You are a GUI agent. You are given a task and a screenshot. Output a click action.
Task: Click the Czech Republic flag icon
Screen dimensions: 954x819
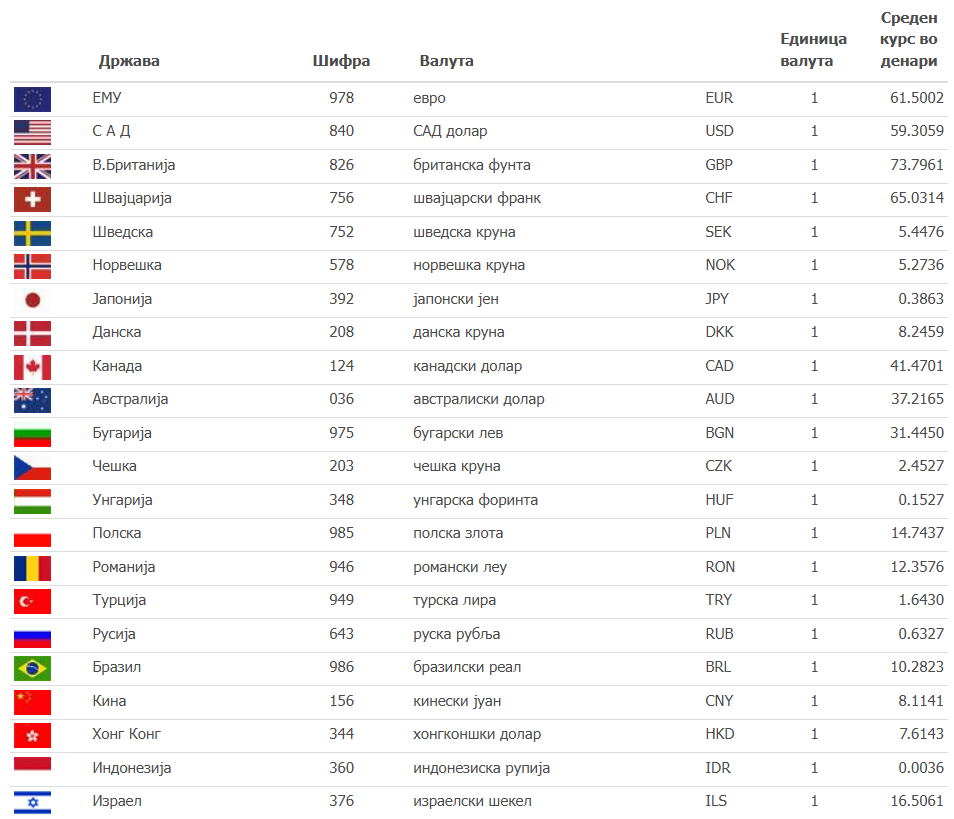click(32, 467)
